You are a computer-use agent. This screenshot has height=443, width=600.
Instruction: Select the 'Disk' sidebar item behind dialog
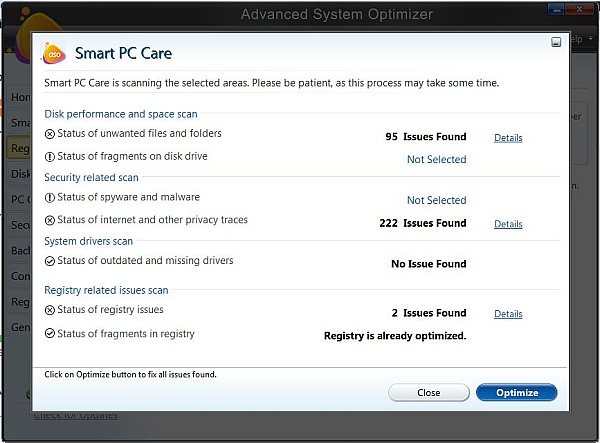click(x=20, y=174)
